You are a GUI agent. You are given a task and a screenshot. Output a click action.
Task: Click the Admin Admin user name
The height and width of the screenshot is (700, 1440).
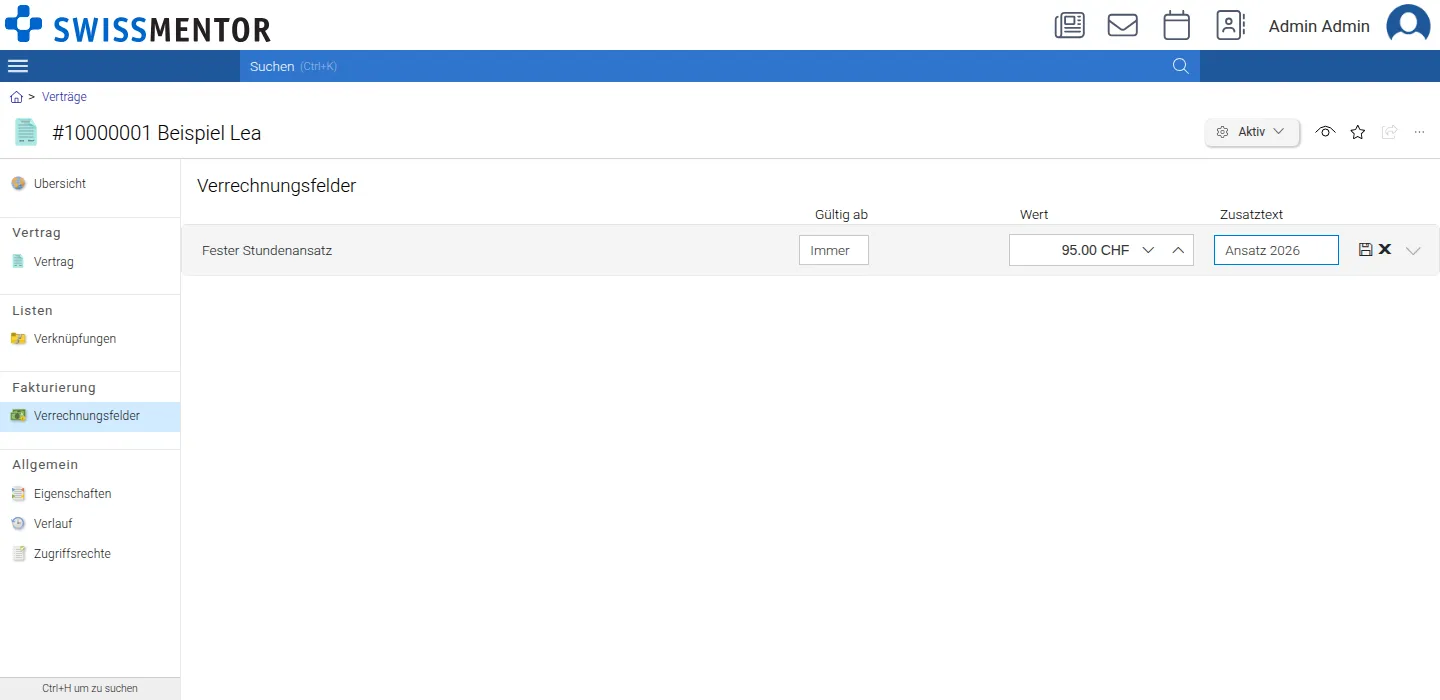(x=1319, y=26)
